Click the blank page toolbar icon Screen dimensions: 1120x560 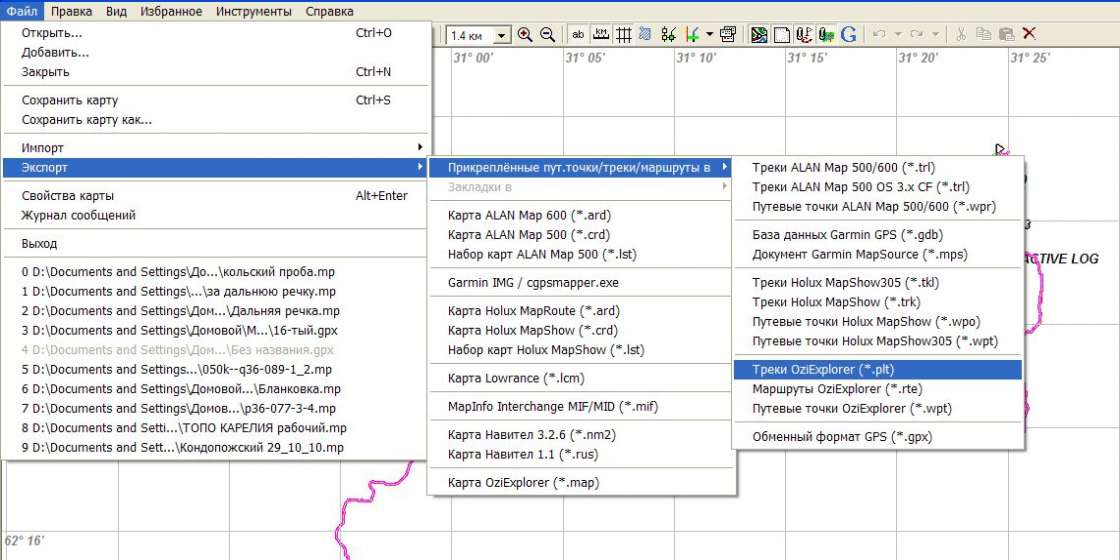pyautogui.click(x=781, y=35)
